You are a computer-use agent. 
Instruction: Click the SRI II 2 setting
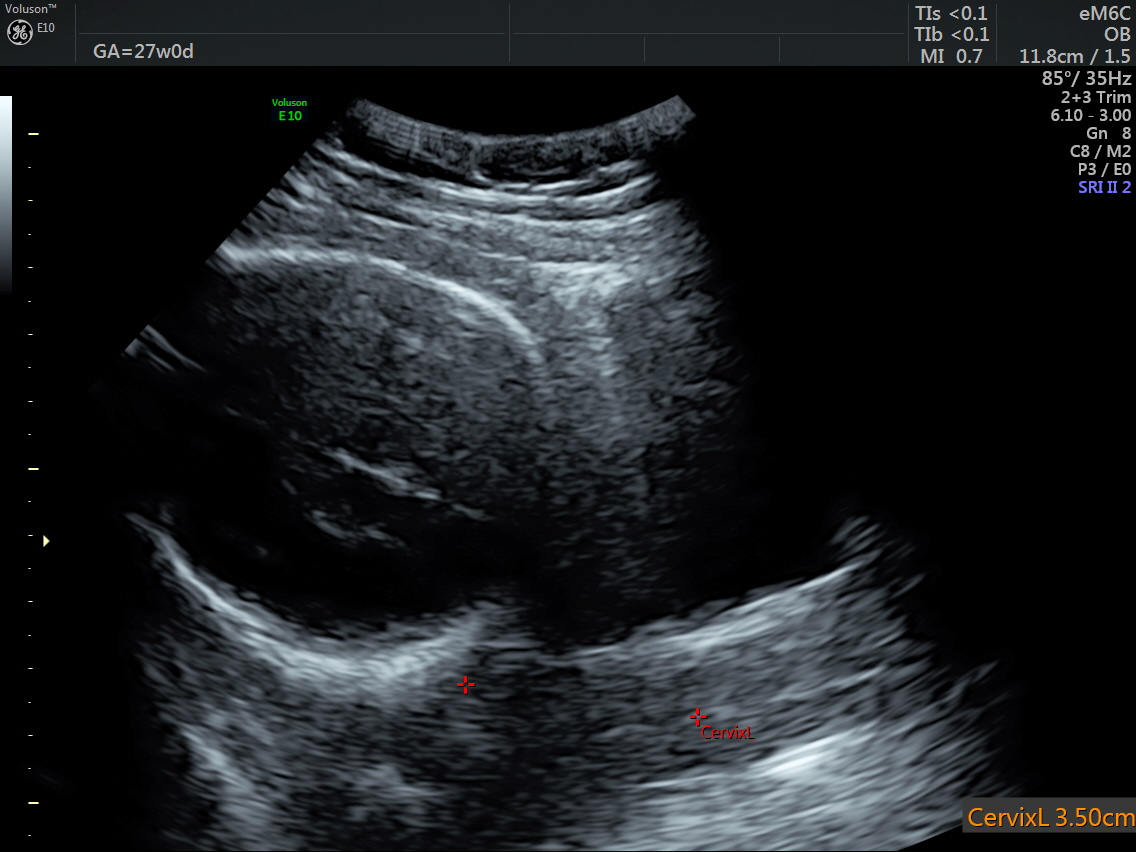tap(1104, 187)
